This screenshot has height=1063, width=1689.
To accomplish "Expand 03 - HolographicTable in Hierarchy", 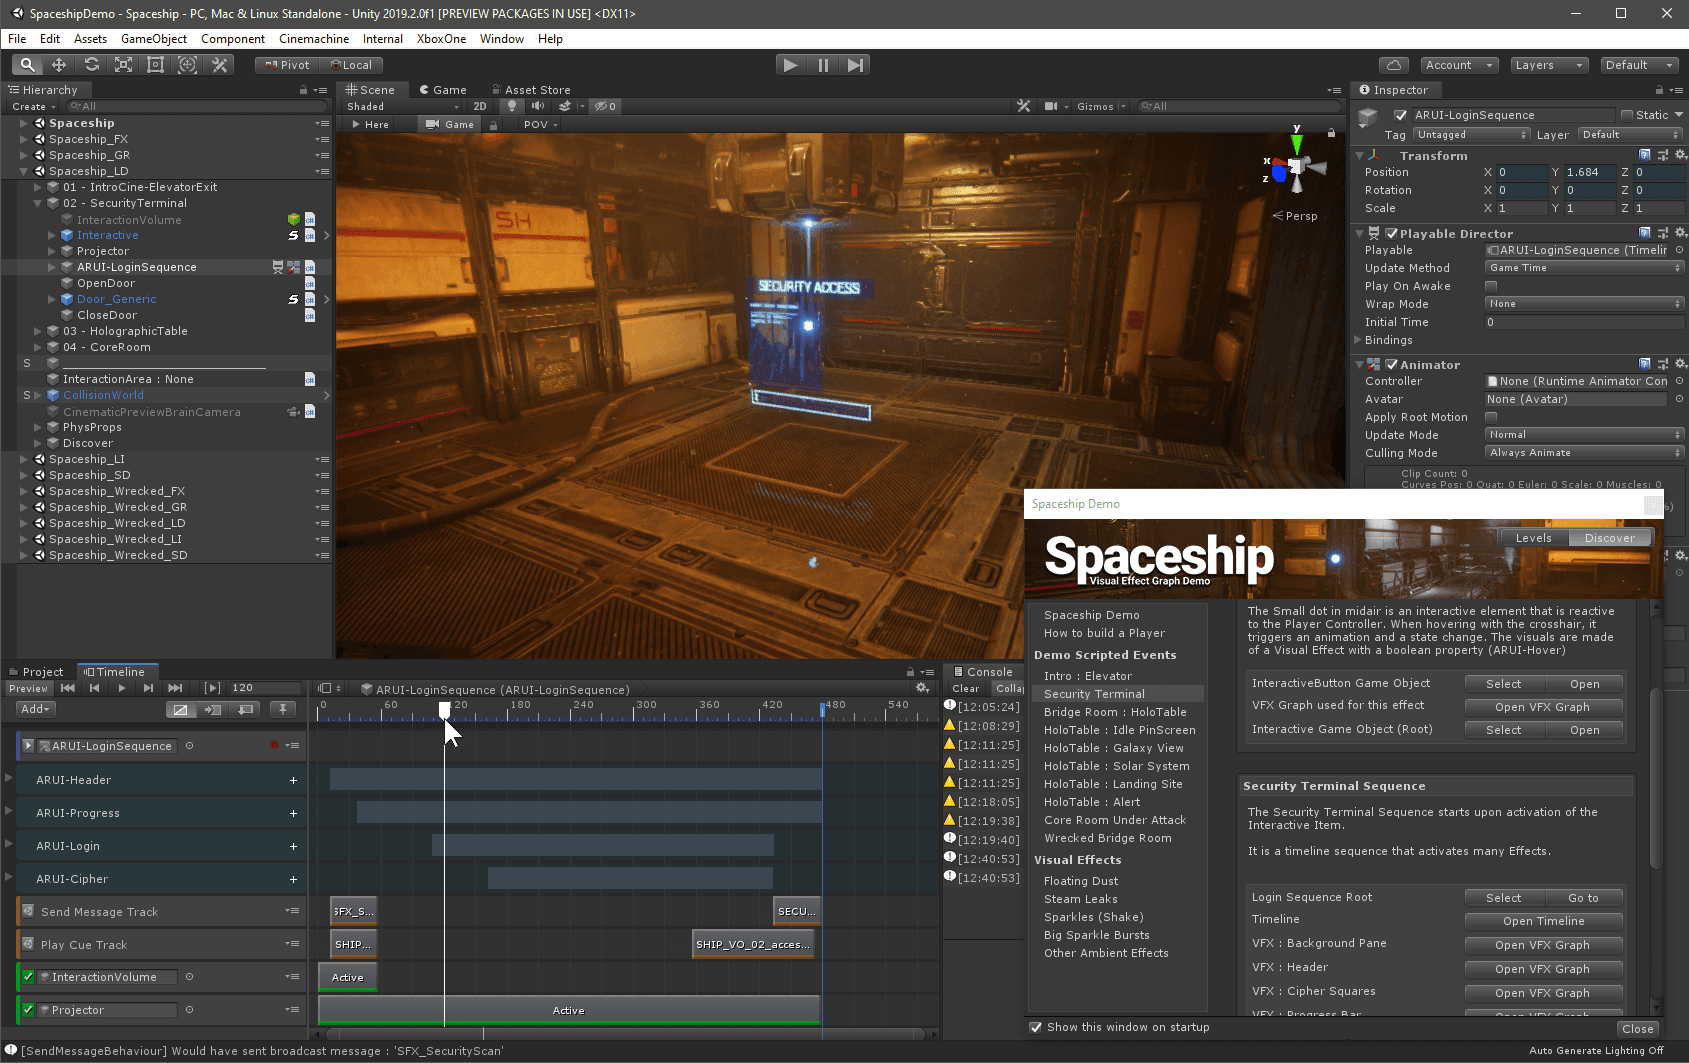I will click(38, 331).
